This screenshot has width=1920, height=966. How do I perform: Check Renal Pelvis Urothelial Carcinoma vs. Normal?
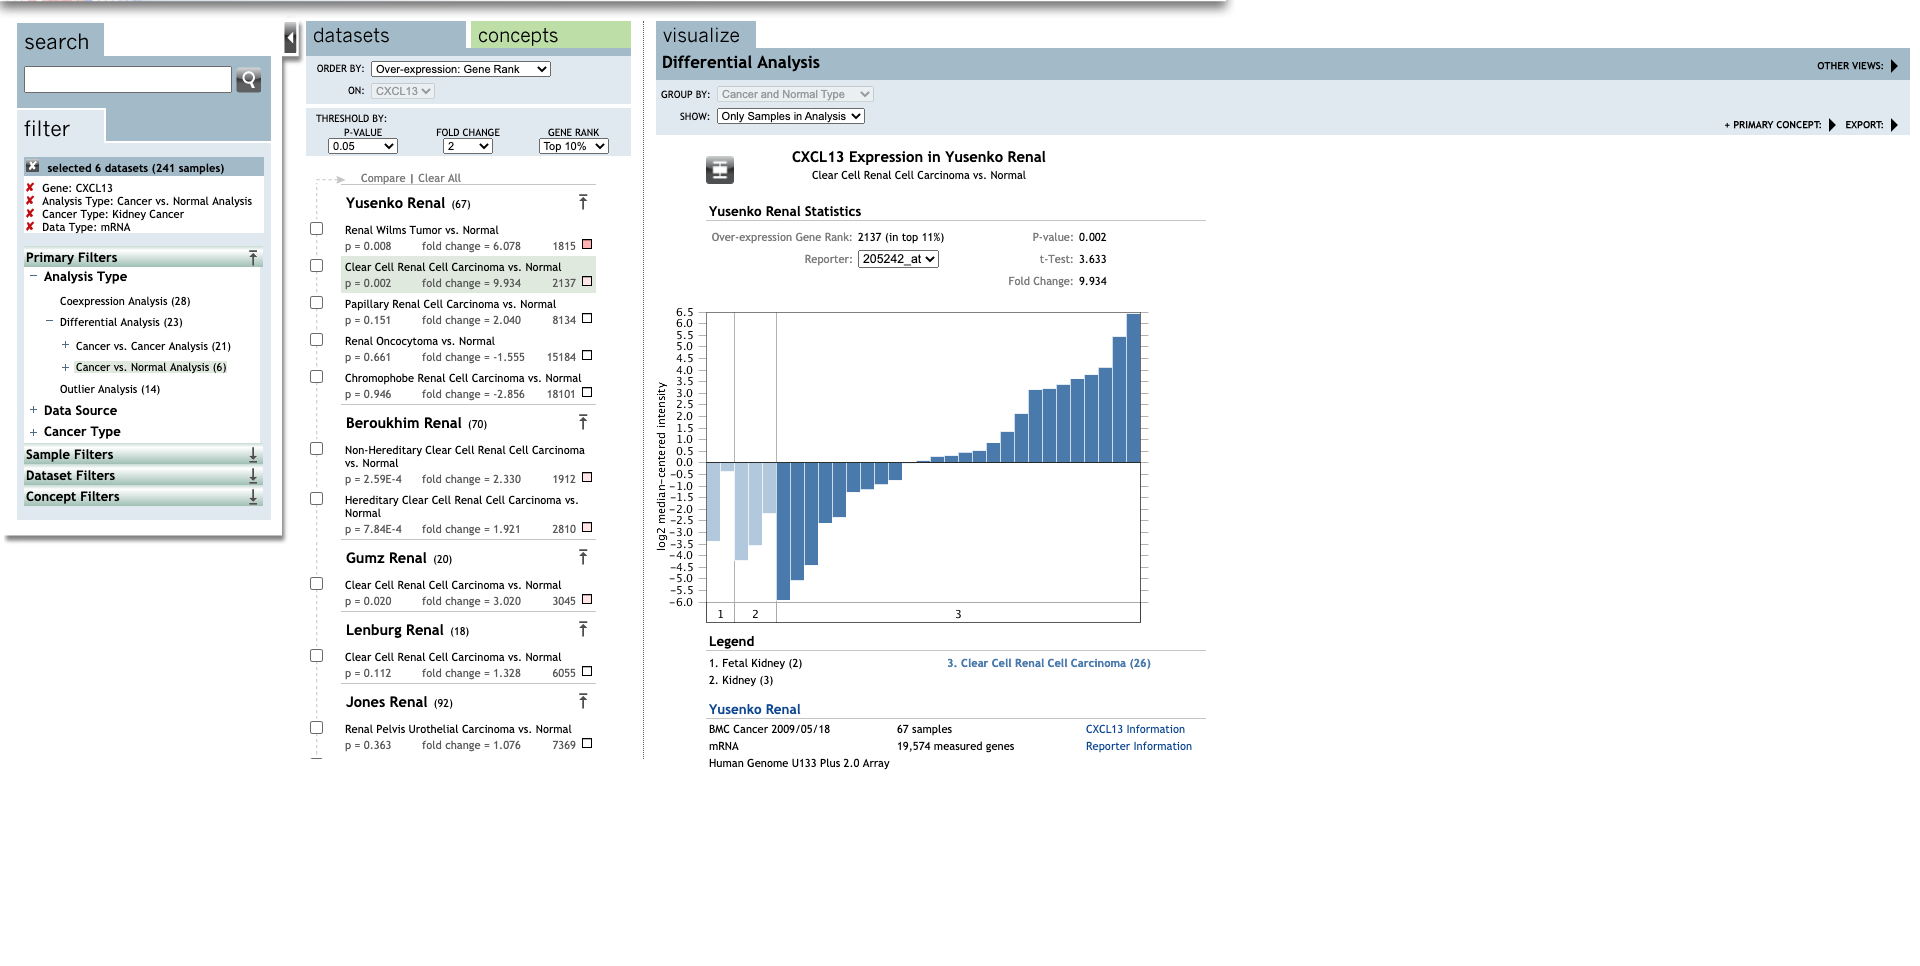pyautogui.click(x=317, y=728)
